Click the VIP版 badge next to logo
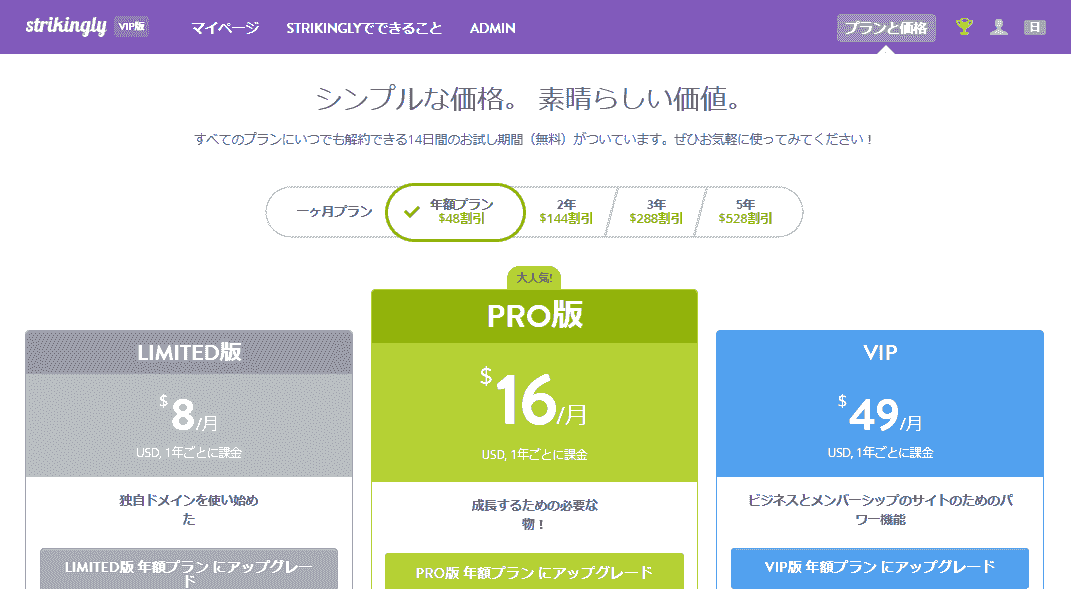The height and width of the screenshot is (589, 1071). tap(131, 27)
